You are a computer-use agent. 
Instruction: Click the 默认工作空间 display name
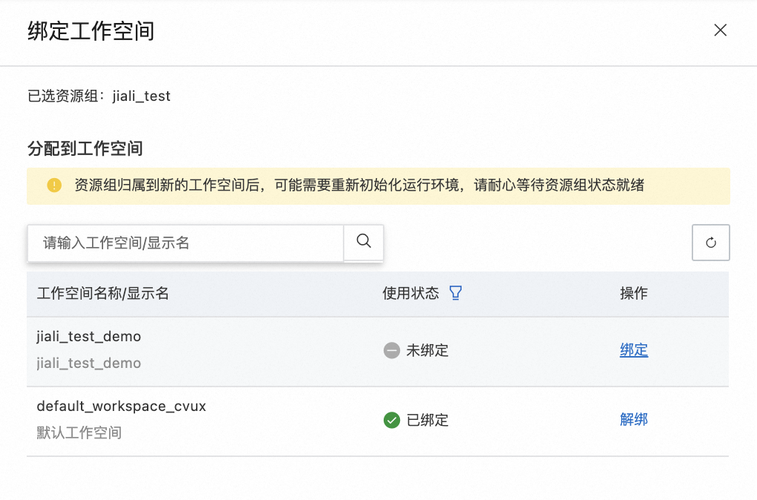pyautogui.click(x=79, y=433)
